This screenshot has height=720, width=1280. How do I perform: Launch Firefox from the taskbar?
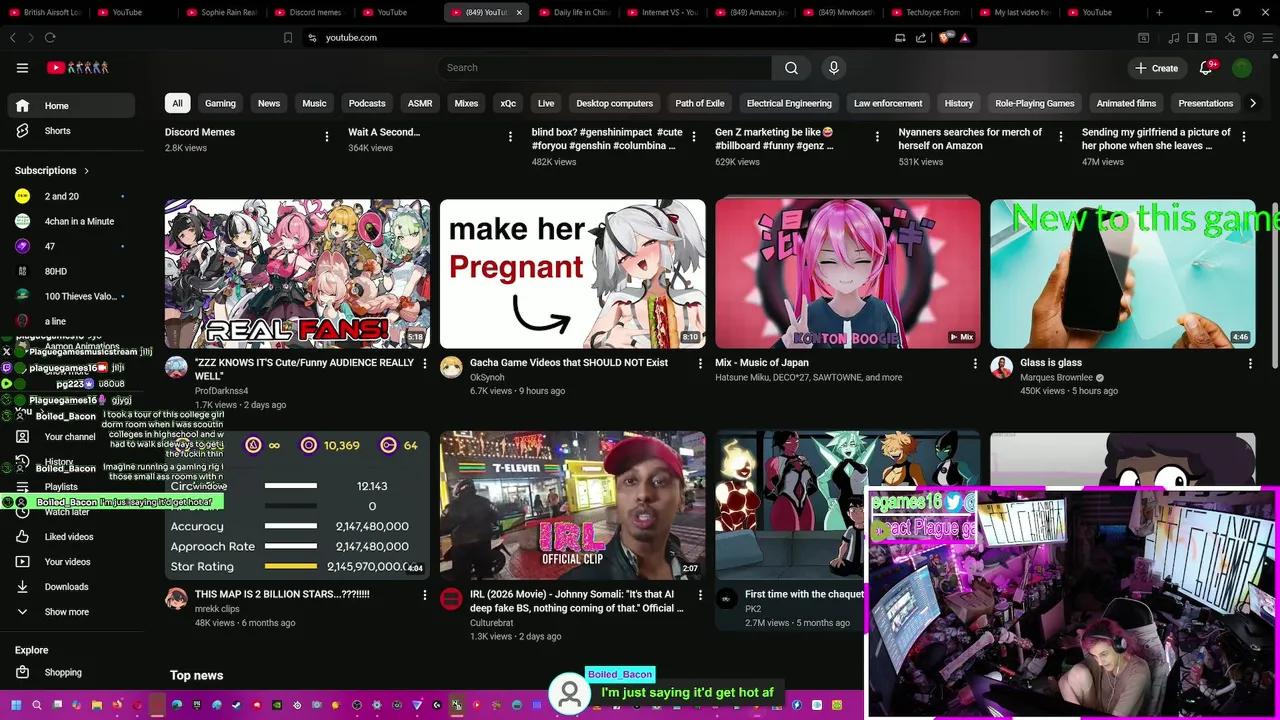click(117, 705)
